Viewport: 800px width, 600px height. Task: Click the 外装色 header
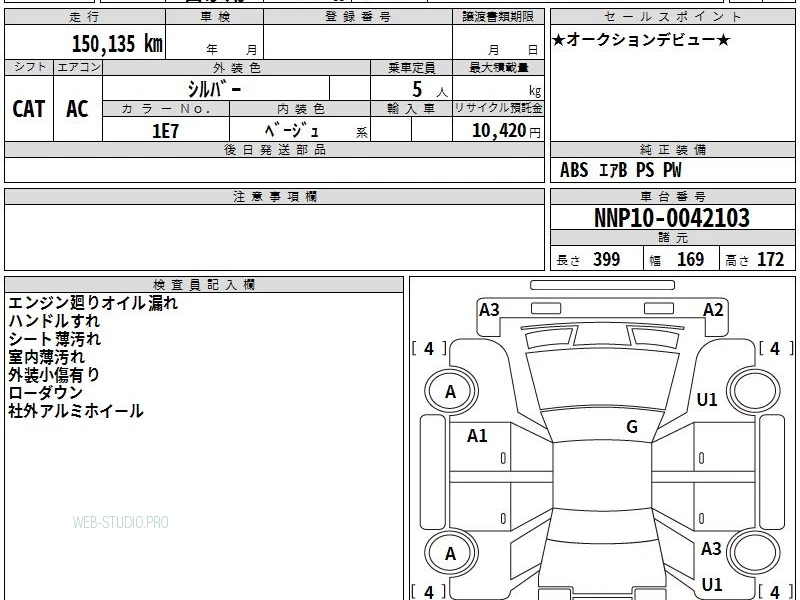coord(236,68)
